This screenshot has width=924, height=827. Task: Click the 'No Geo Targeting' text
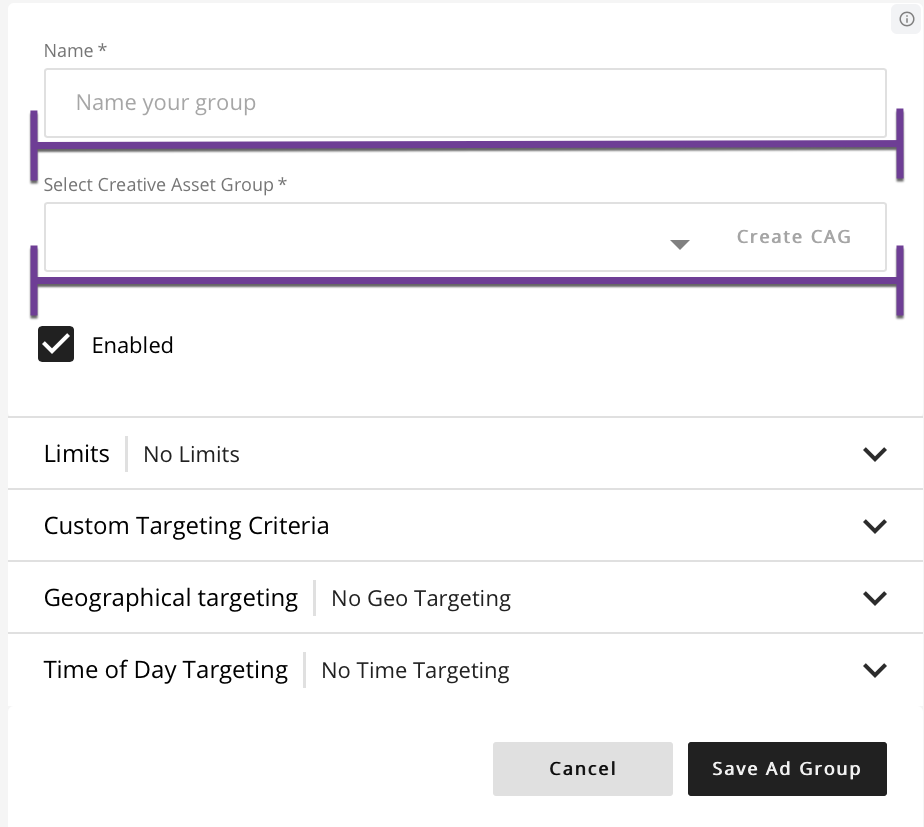pyautogui.click(x=421, y=598)
